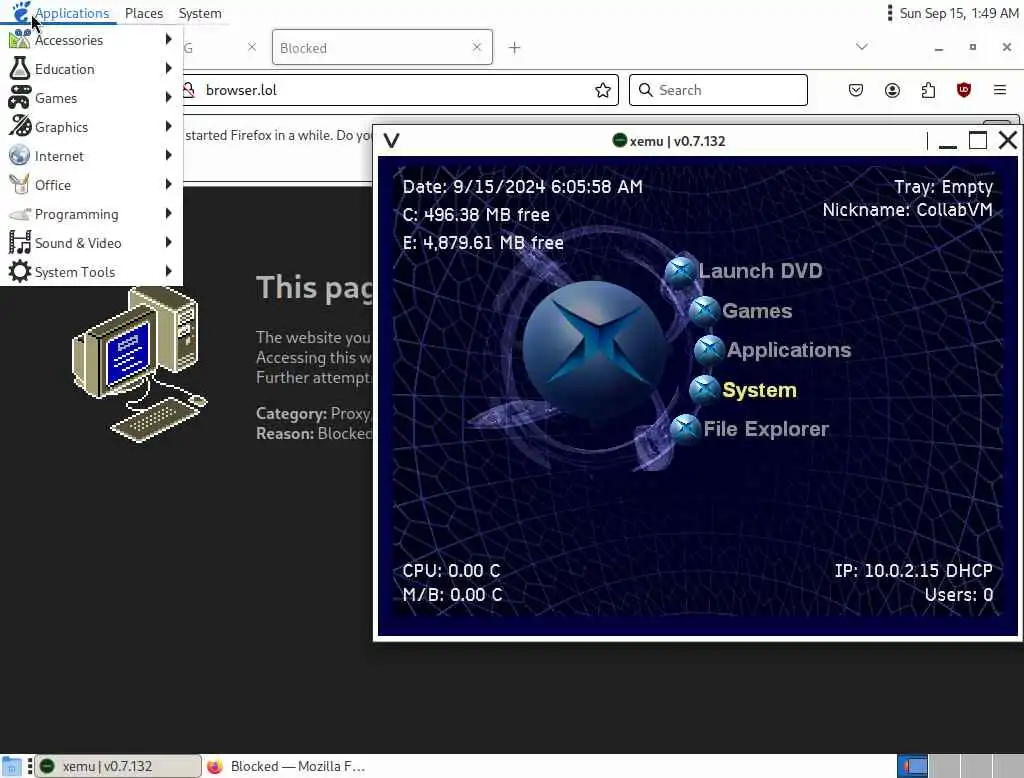
Task: Click the Applications menu in top panel
Action: (61, 13)
